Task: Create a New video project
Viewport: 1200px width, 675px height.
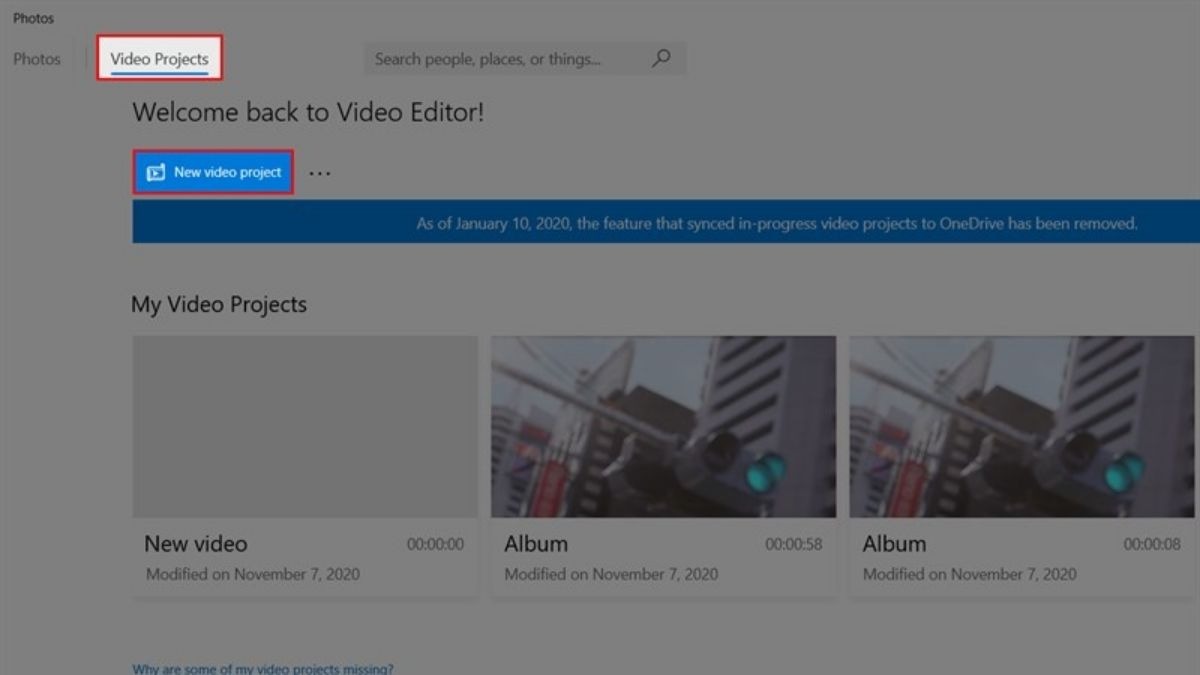Action: 214,172
